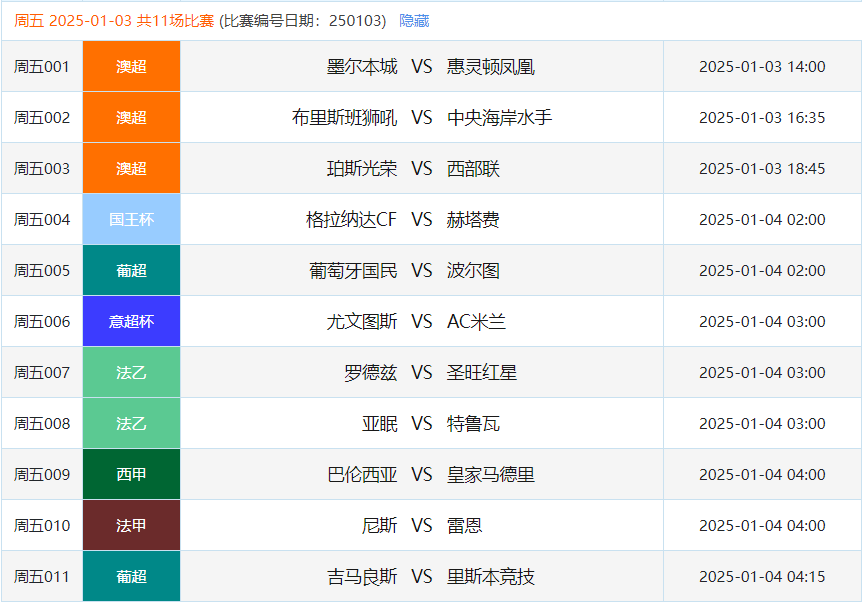Click team name 罗德兹
Viewport: 862px width, 602px height.
pos(371,373)
